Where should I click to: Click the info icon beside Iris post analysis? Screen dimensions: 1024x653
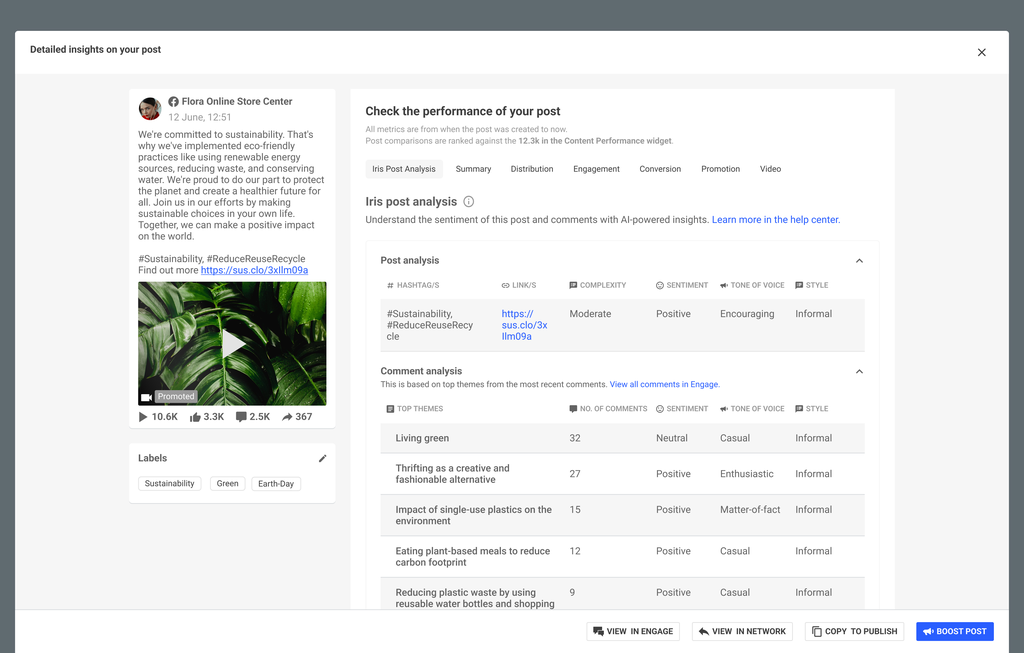(x=469, y=202)
